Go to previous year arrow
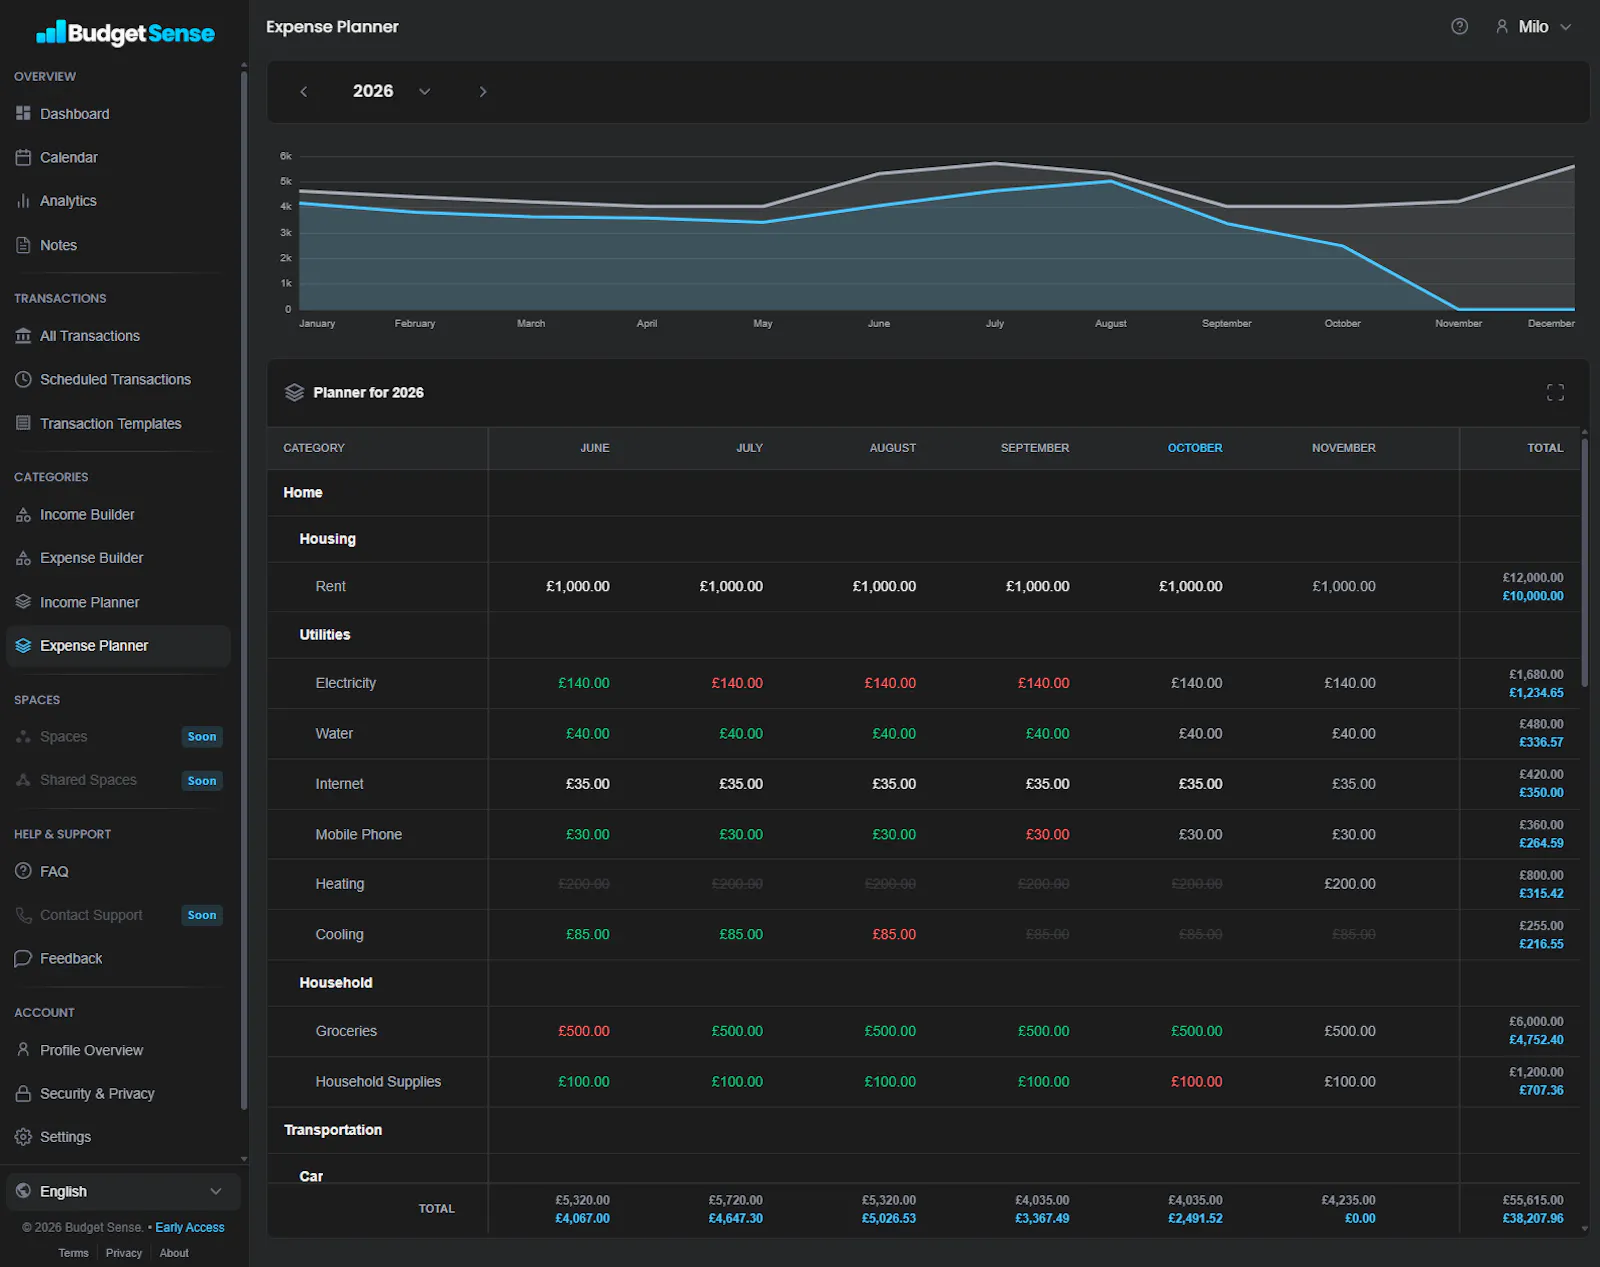Screen dimensions: 1600x1267 [304, 91]
